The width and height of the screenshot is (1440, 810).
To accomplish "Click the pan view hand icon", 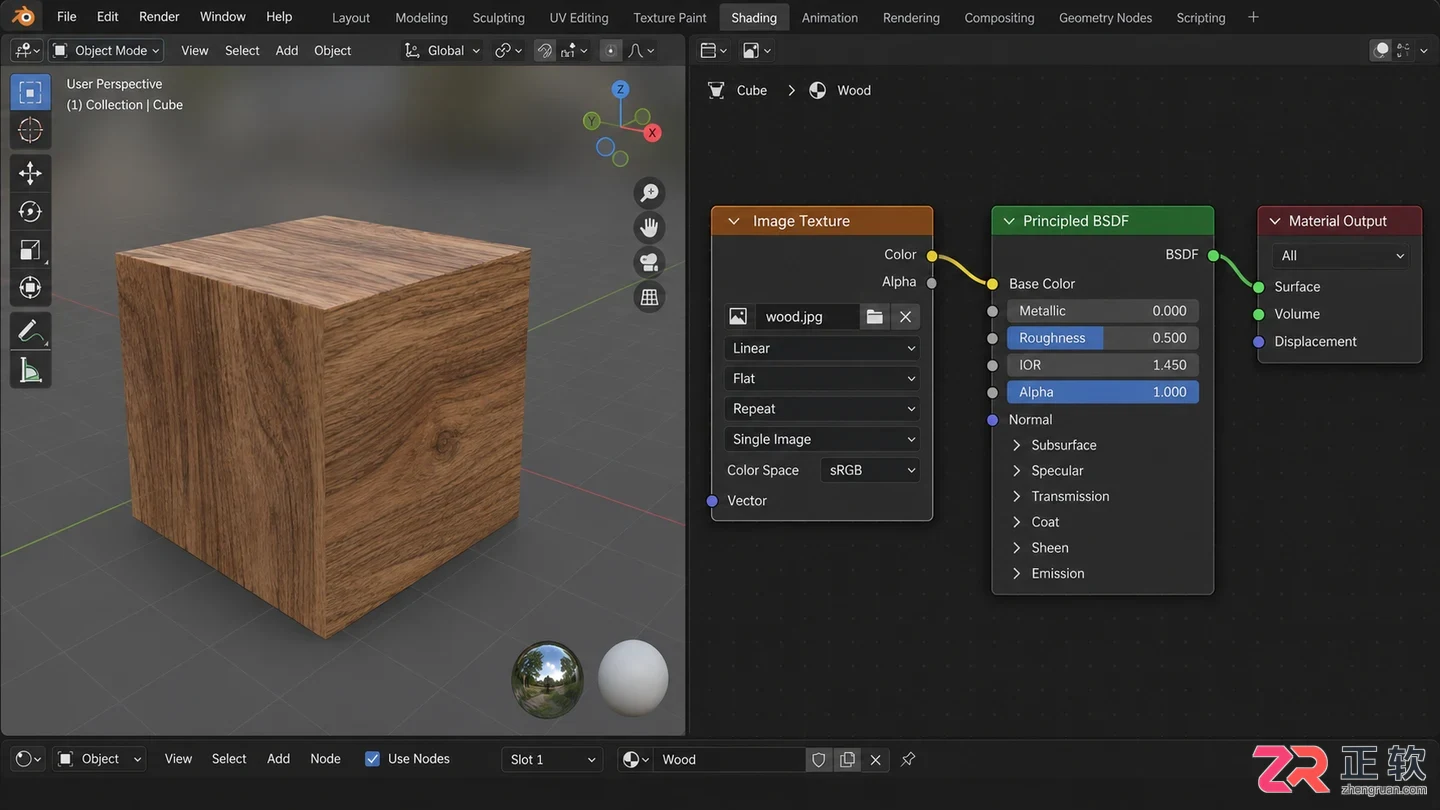I will (650, 228).
